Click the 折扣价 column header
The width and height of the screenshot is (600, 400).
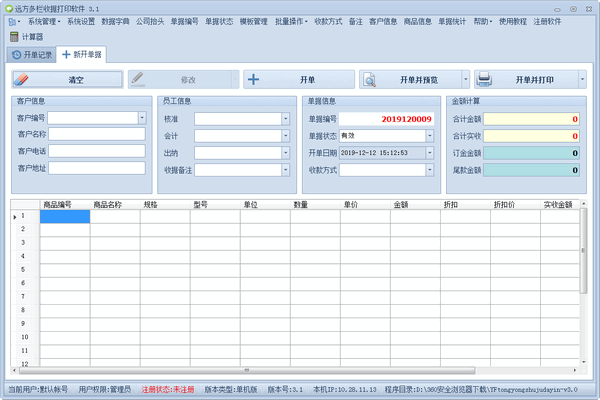515,205
